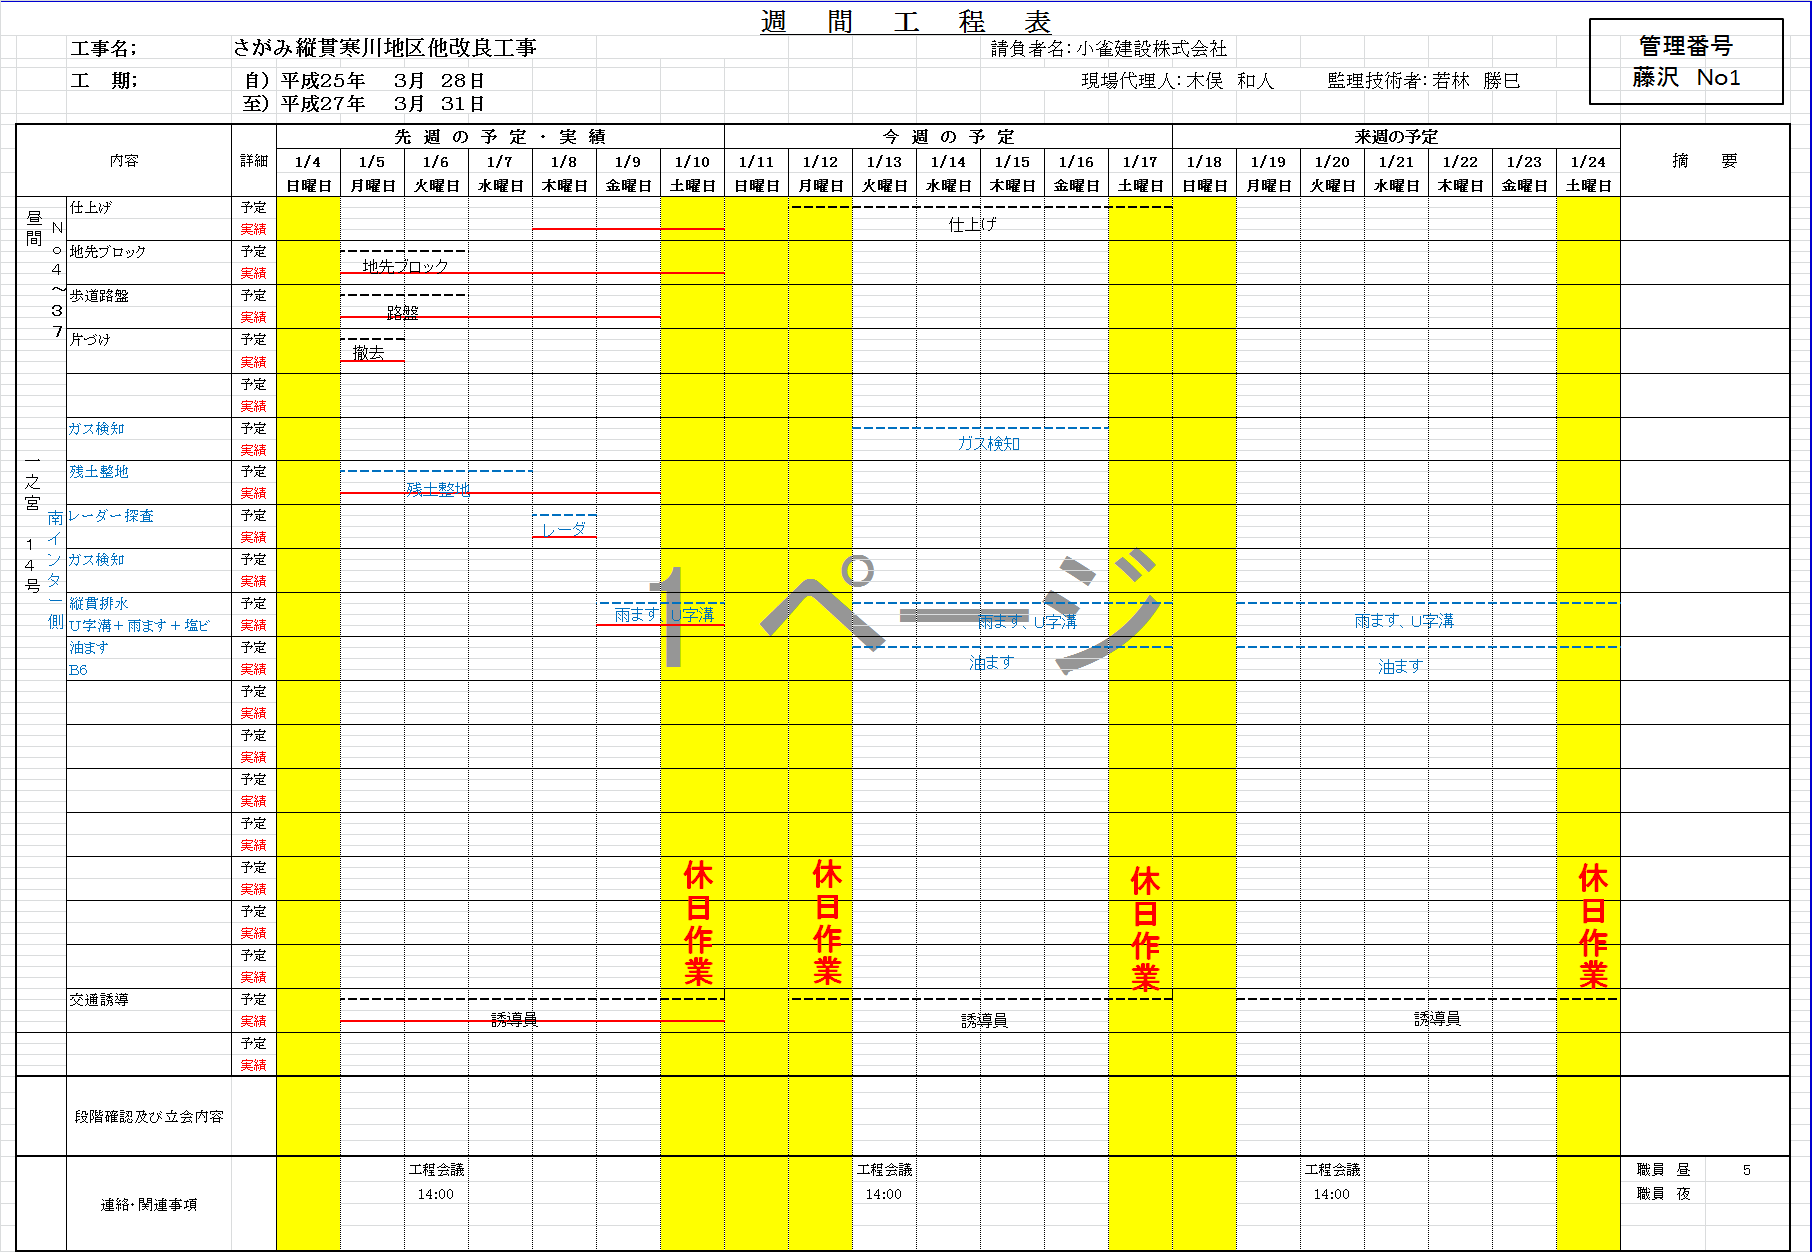Expand the 先週の予定・実績 section header

[x=497, y=136]
